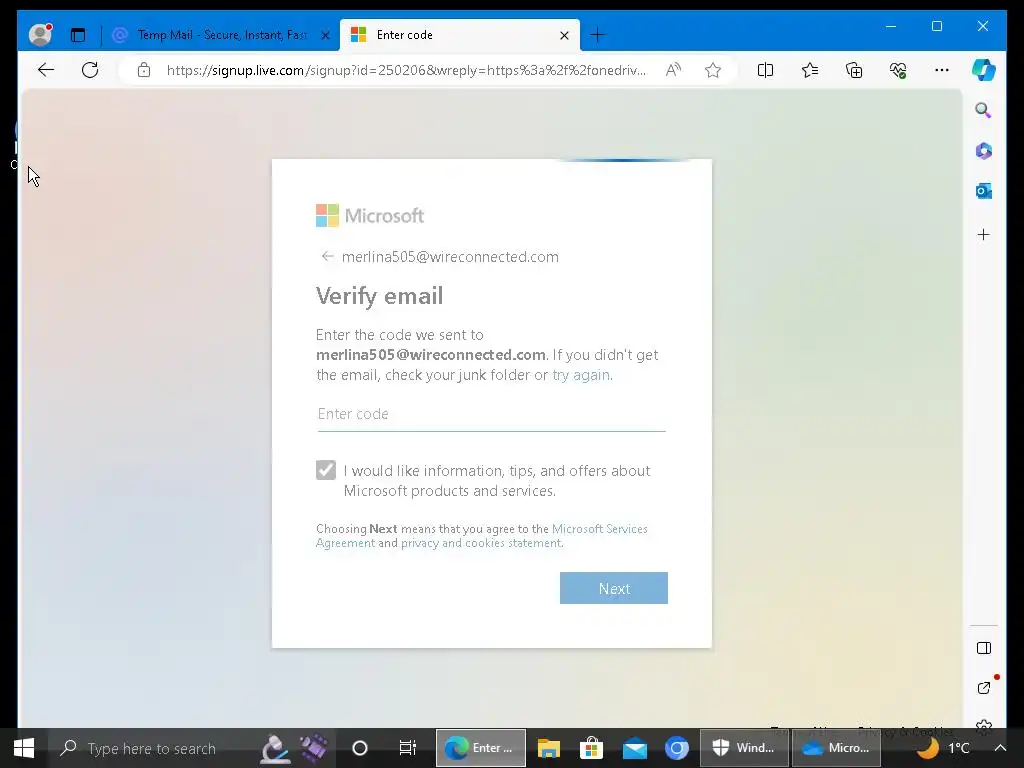The height and width of the screenshot is (768, 1024).
Task: Click the Next button
Action: point(614,588)
